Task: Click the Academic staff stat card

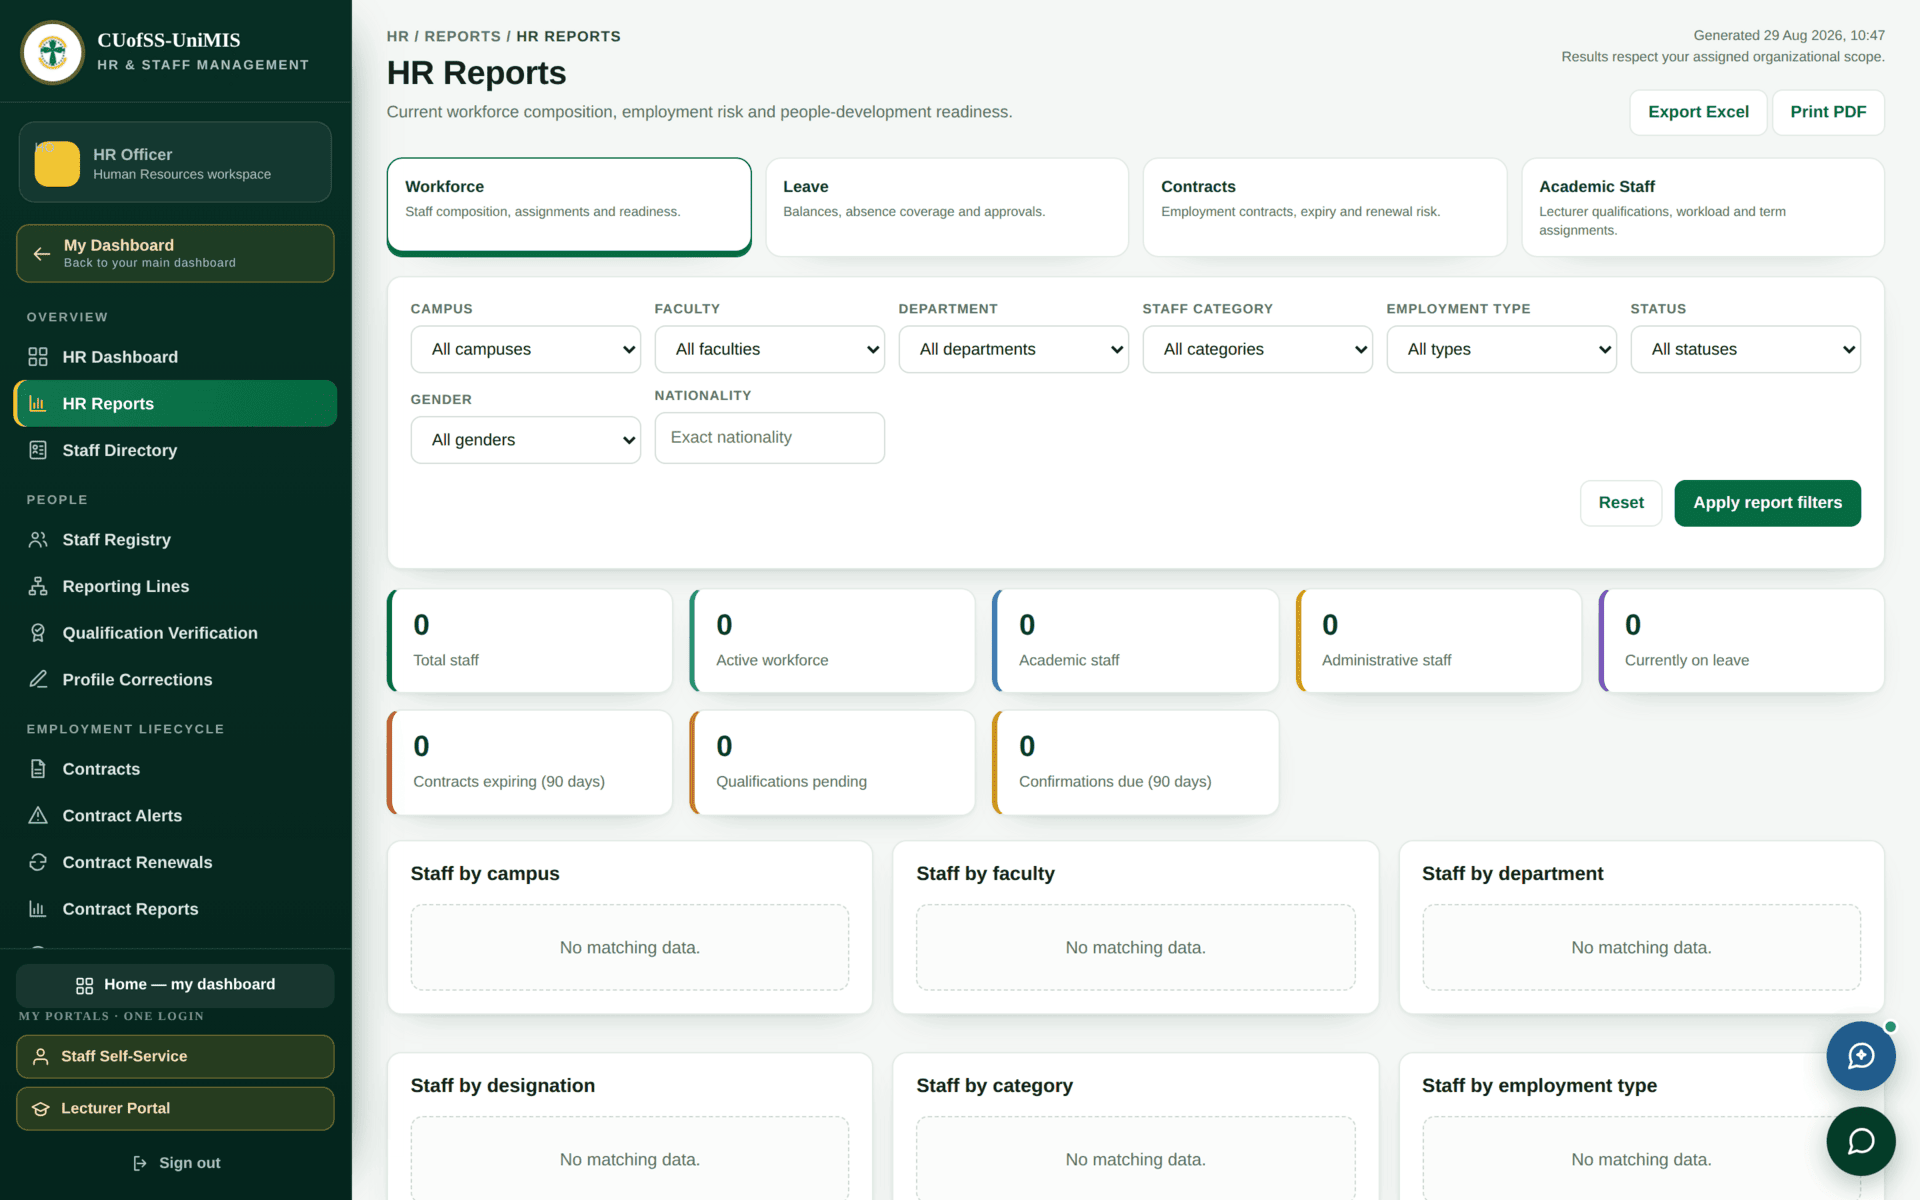Action: 1136,641
